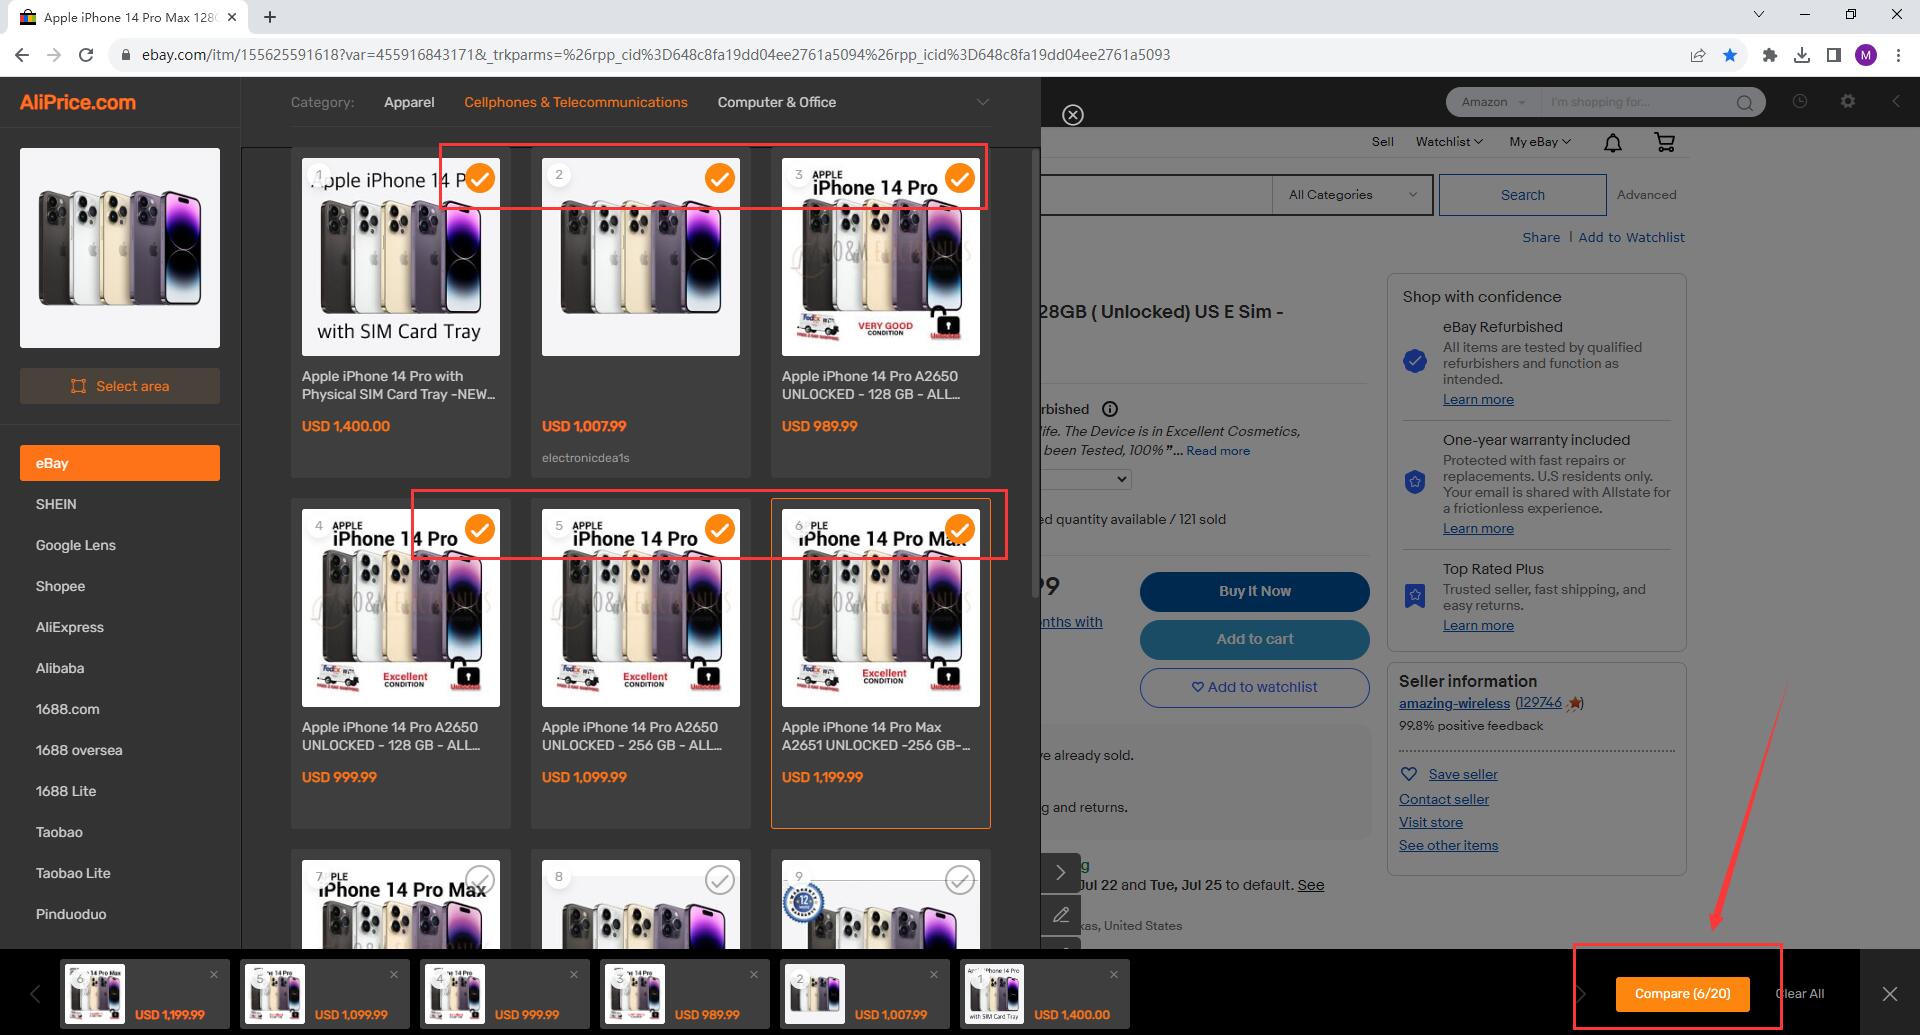Click the results list vertical scrollbar
The width and height of the screenshot is (1920, 1035).
(x=1035, y=375)
